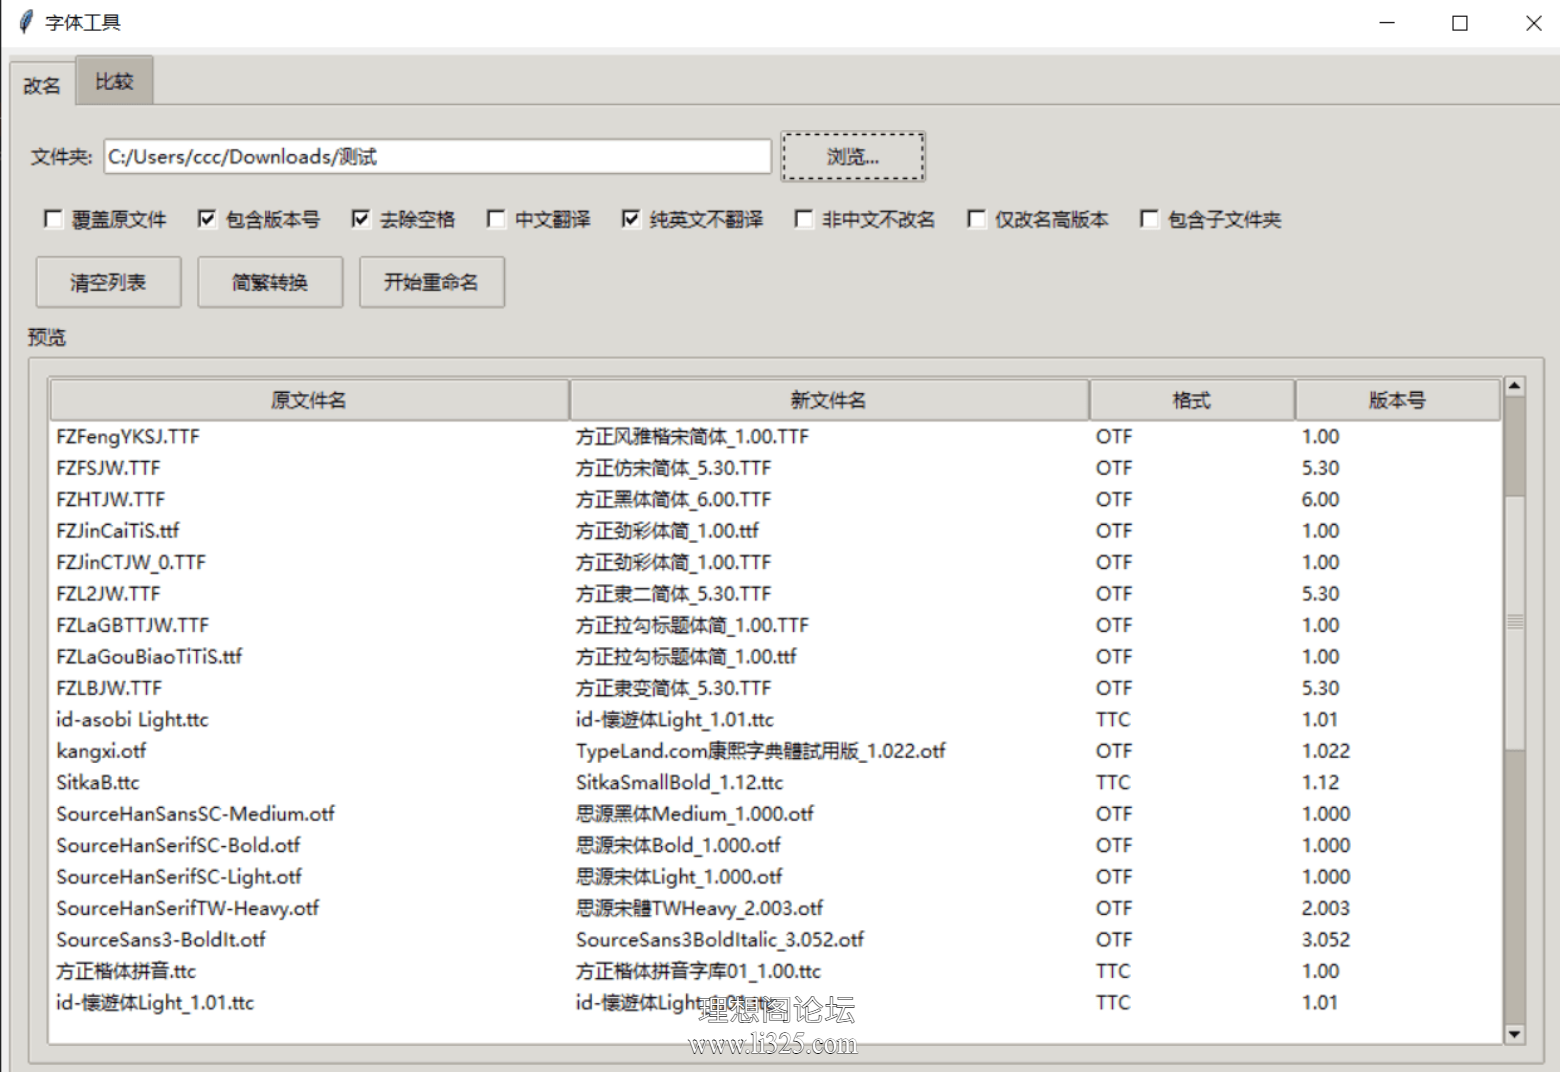
Task: Select the kangxi.otf row in the list
Action: [102, 751]
